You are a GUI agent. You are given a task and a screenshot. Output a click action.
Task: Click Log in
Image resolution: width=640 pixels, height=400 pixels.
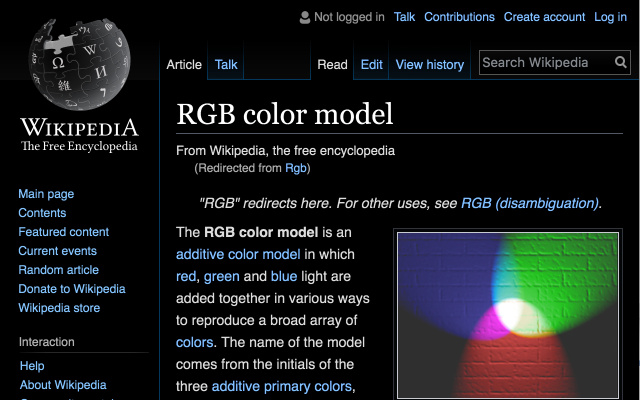tap(610, 17)
